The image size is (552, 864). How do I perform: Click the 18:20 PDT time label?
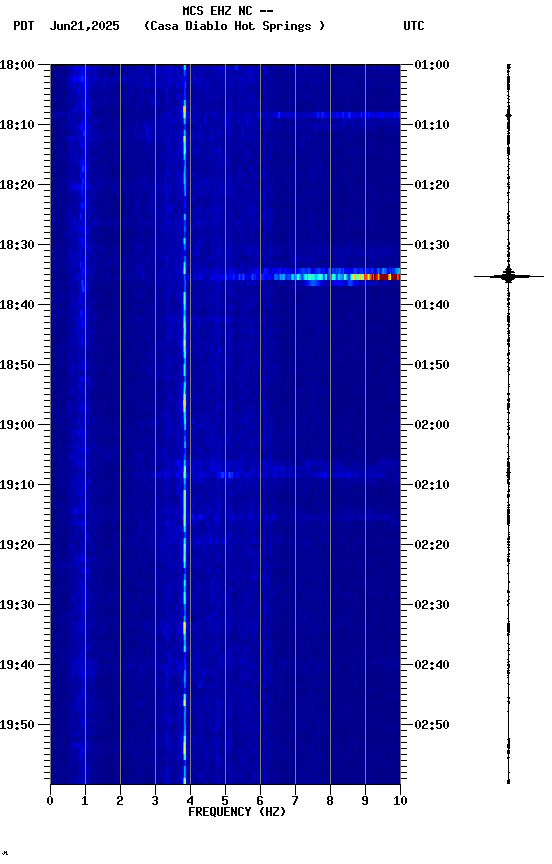(17, 185)
